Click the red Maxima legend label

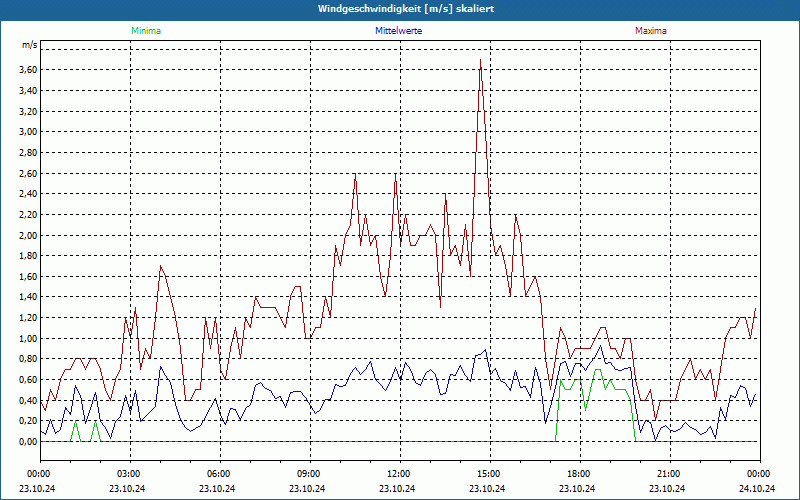coord(651,31)
